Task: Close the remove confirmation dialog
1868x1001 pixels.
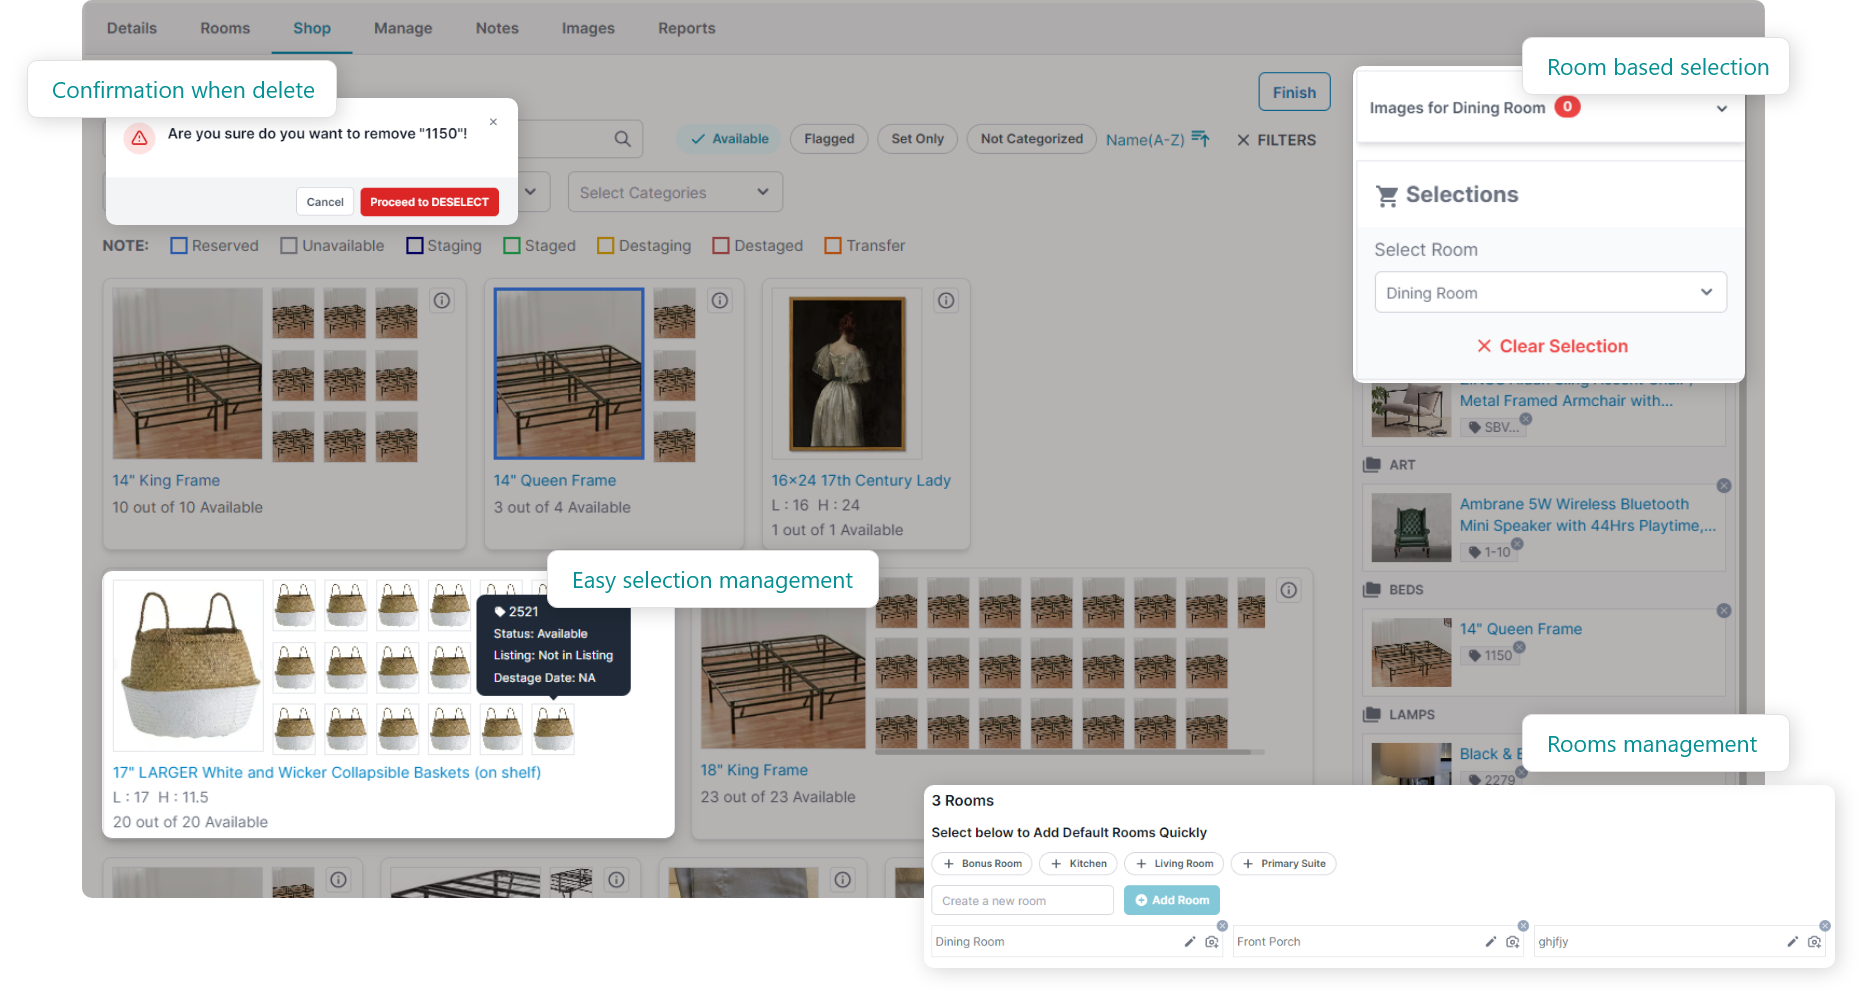Action: (493, 122)
